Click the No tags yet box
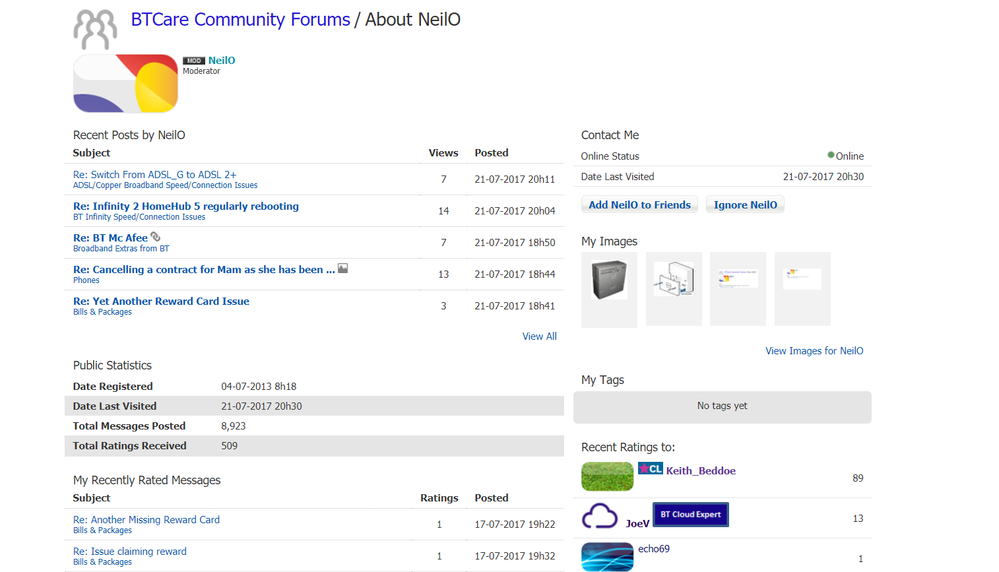999x572 pixels. pyautogui.click(x=722, y=407)
